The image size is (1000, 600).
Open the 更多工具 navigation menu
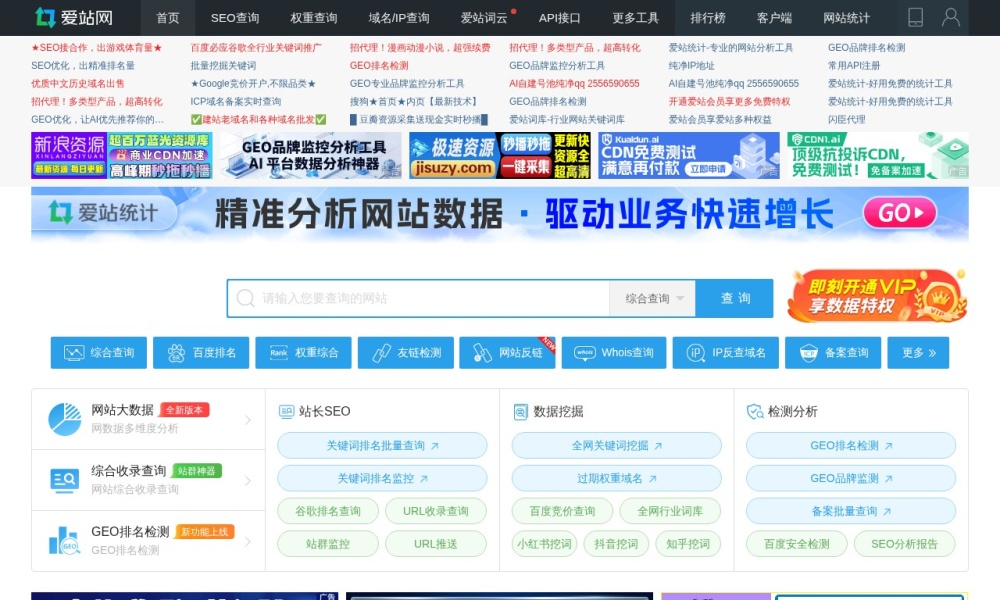635,18
